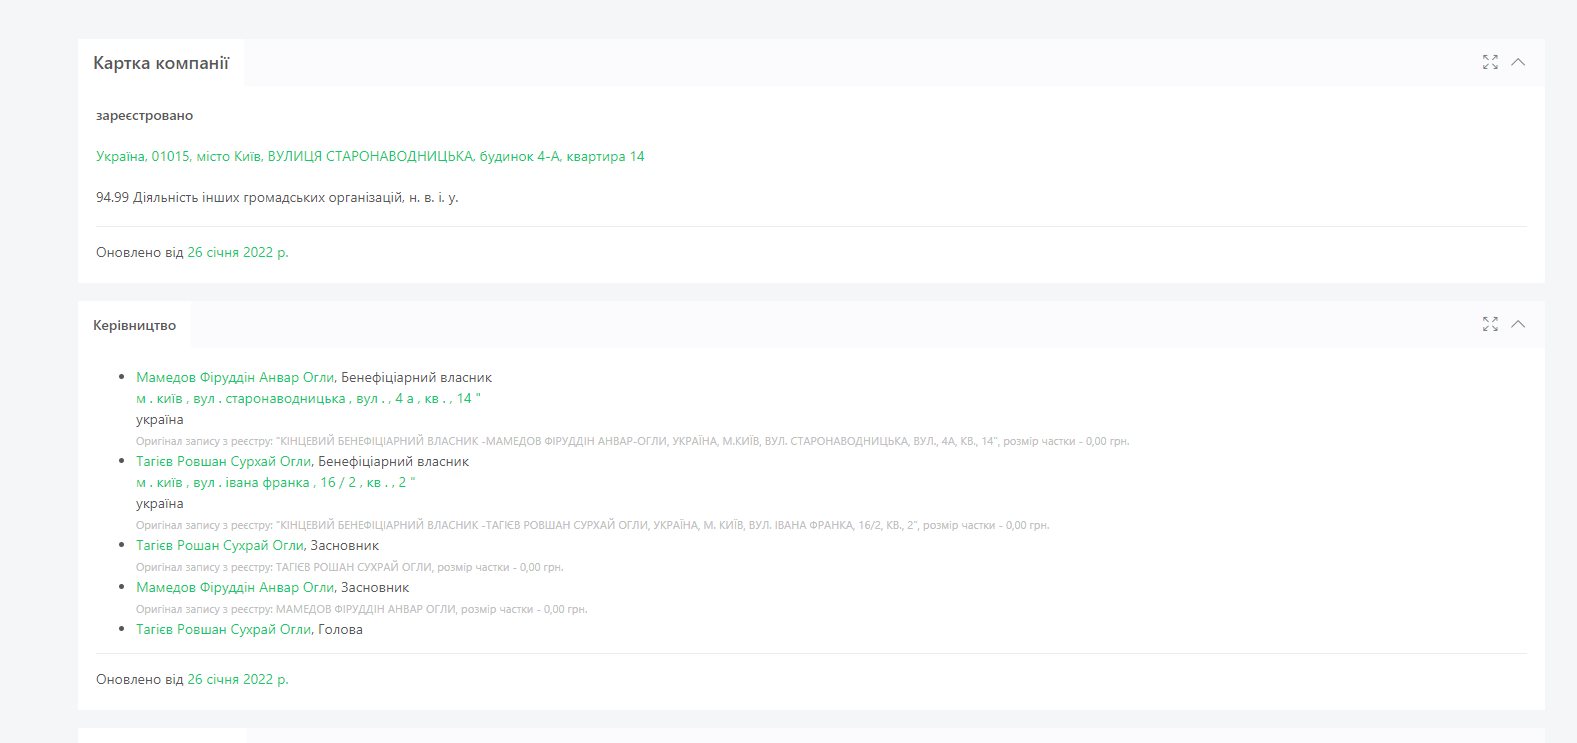This screenshot has width=1577, height=743.
Task: Click the 94.99 activity type text
Action: pyautogui.click(x=277, y=197)
